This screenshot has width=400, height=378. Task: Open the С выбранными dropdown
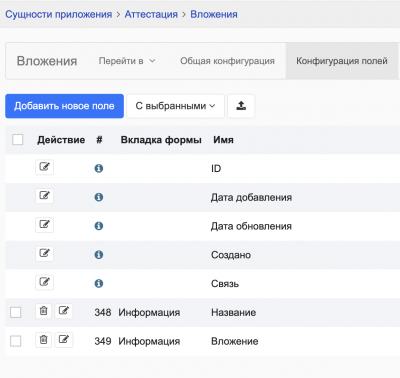pos(175,106)
